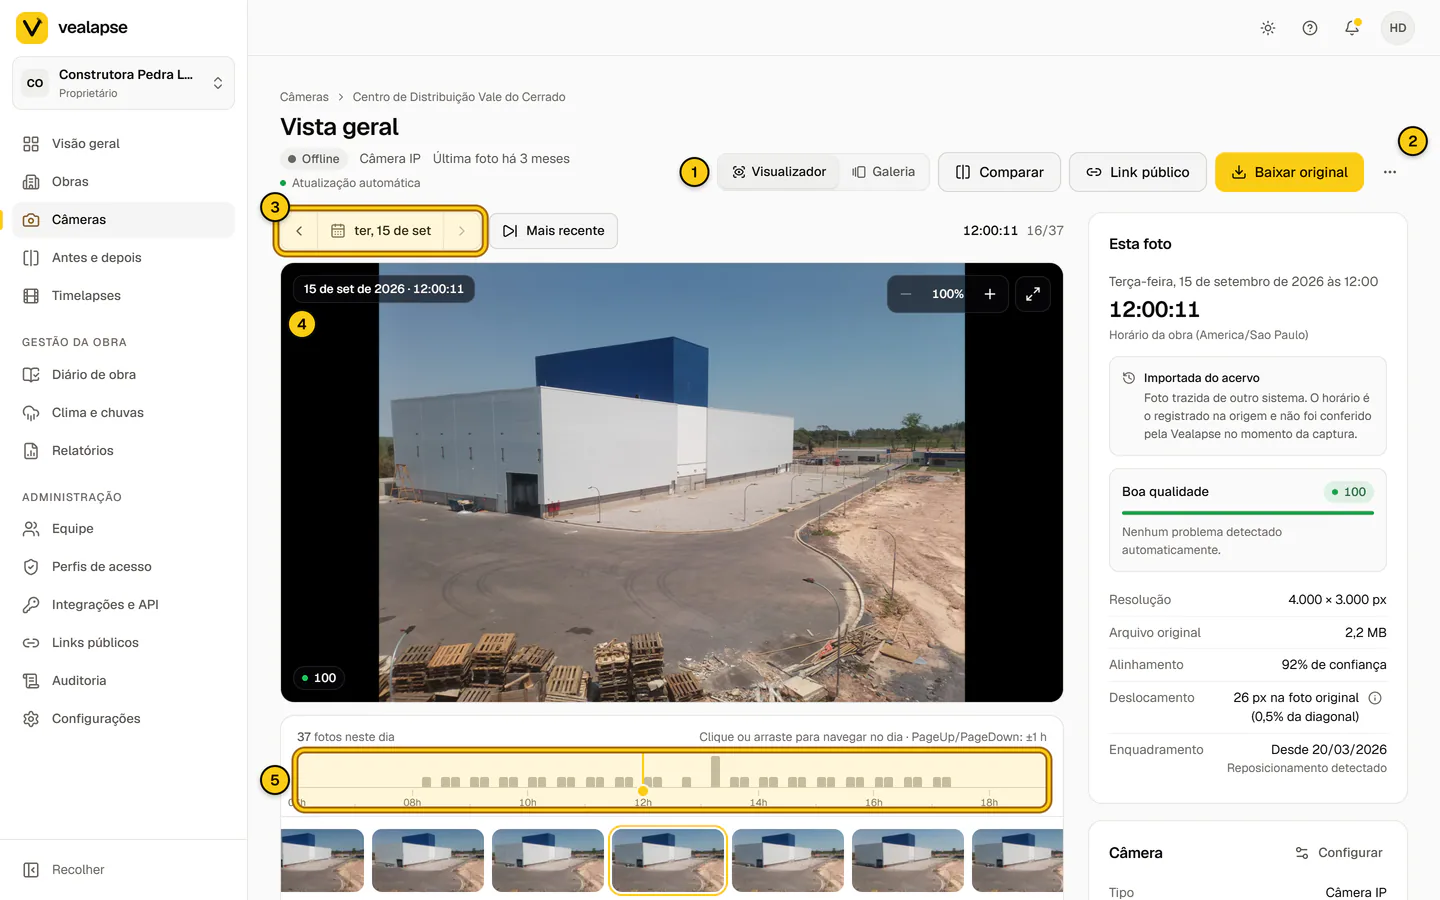
Task: Zoom out the photo with minus
Action: click(x=906, y=294)
